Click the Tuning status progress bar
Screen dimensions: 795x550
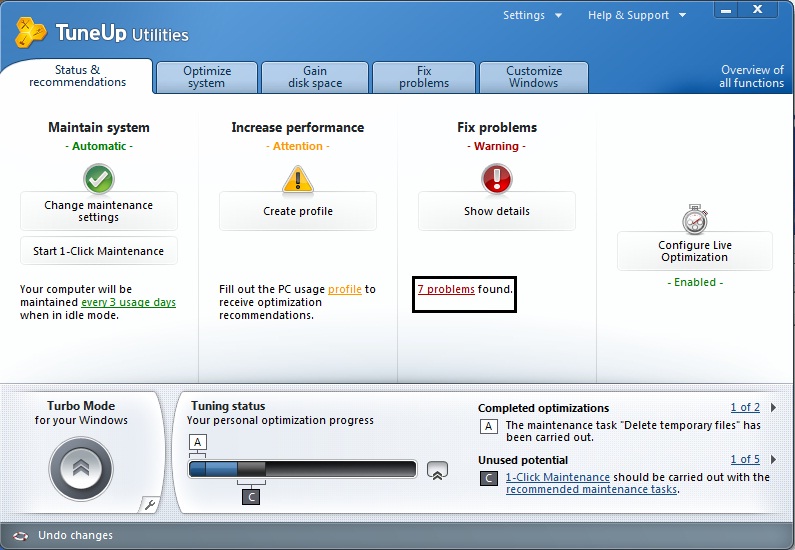click(303, 469)
